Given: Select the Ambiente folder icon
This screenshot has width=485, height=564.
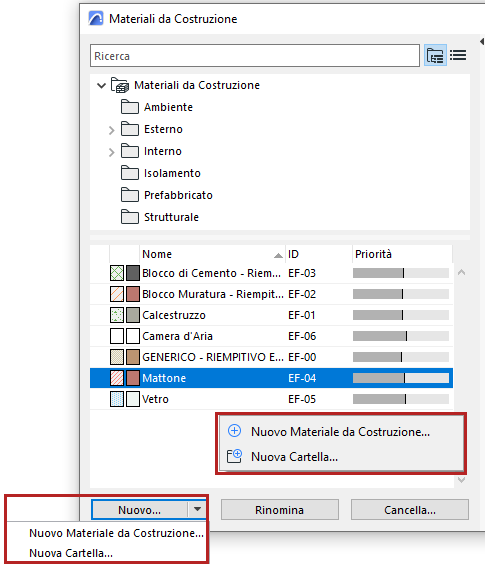Looking at the screenshot, I should point(130,107).
